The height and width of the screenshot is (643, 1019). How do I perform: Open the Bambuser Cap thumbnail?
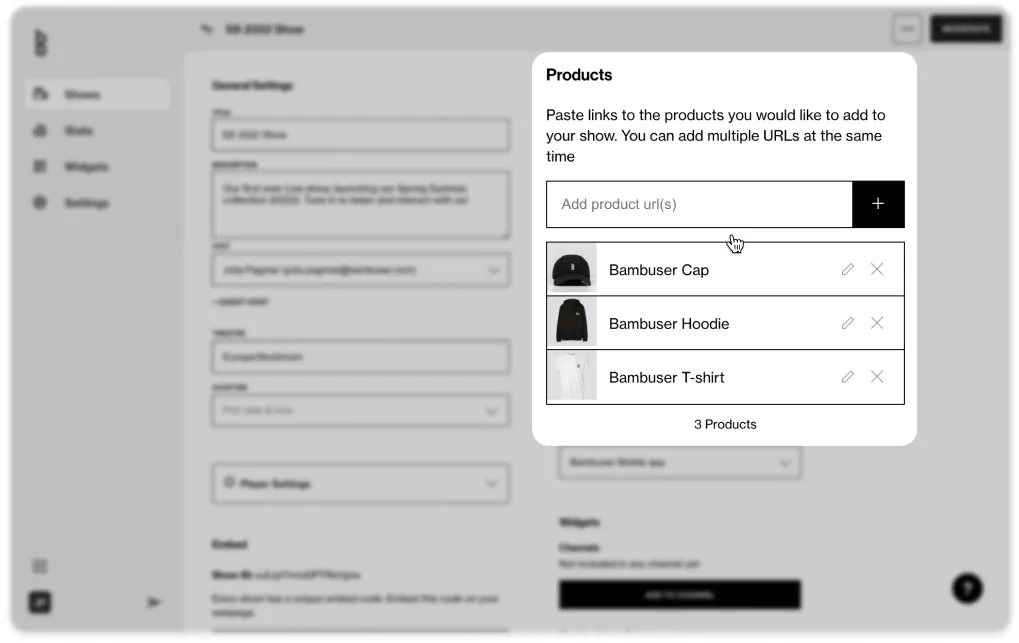point(572,269)
